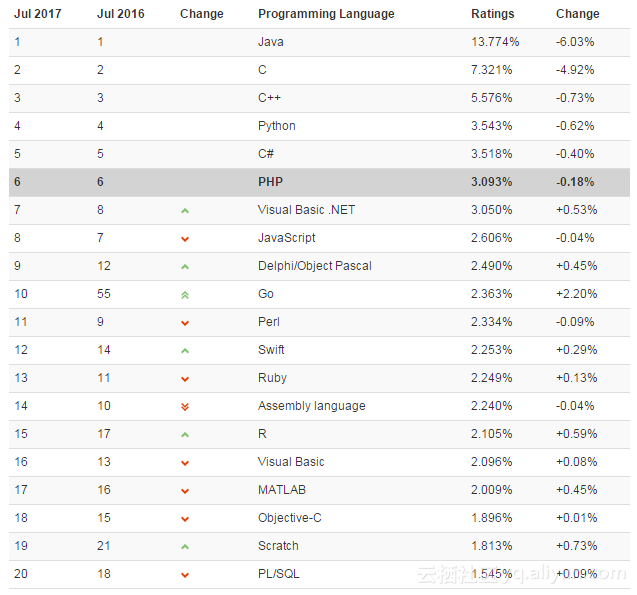637x595 pixels.
Task: Click the Objective-C language name
Action: (x=291, y=518)
